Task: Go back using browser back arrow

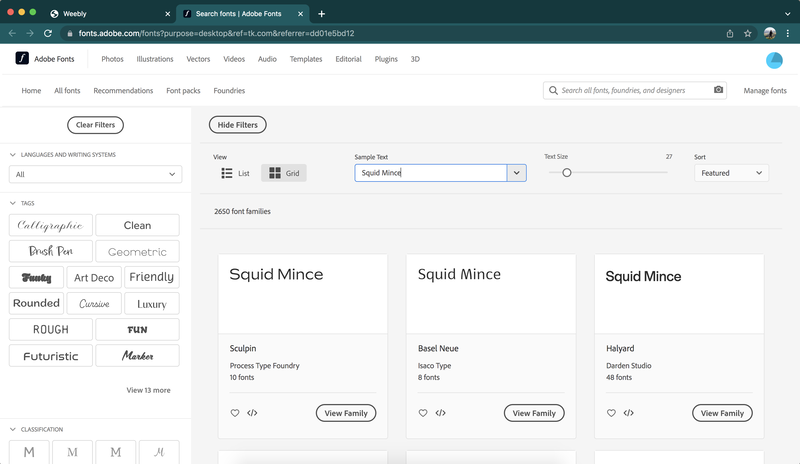Action: [x=12, y=33]
